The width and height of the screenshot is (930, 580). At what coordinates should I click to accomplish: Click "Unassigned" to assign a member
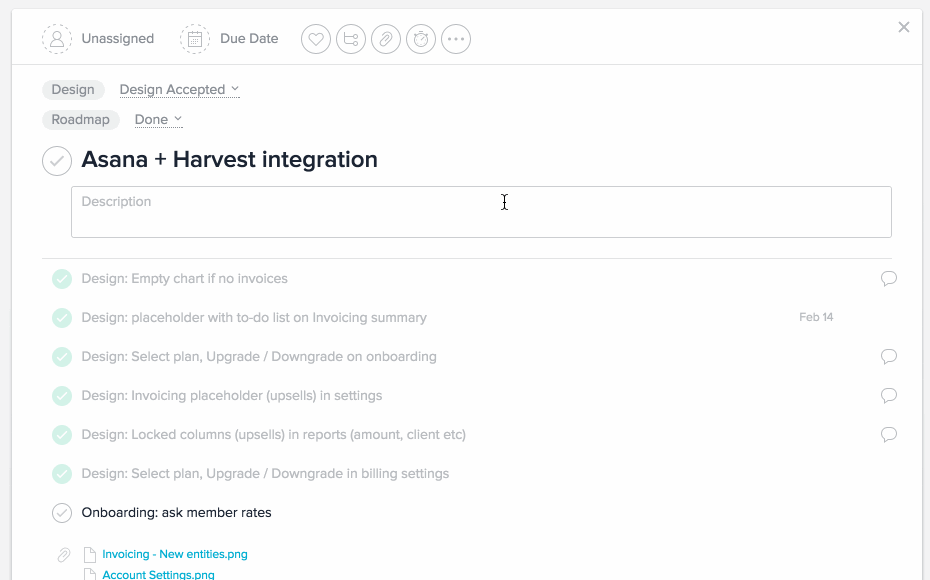[x=118, y=38]
